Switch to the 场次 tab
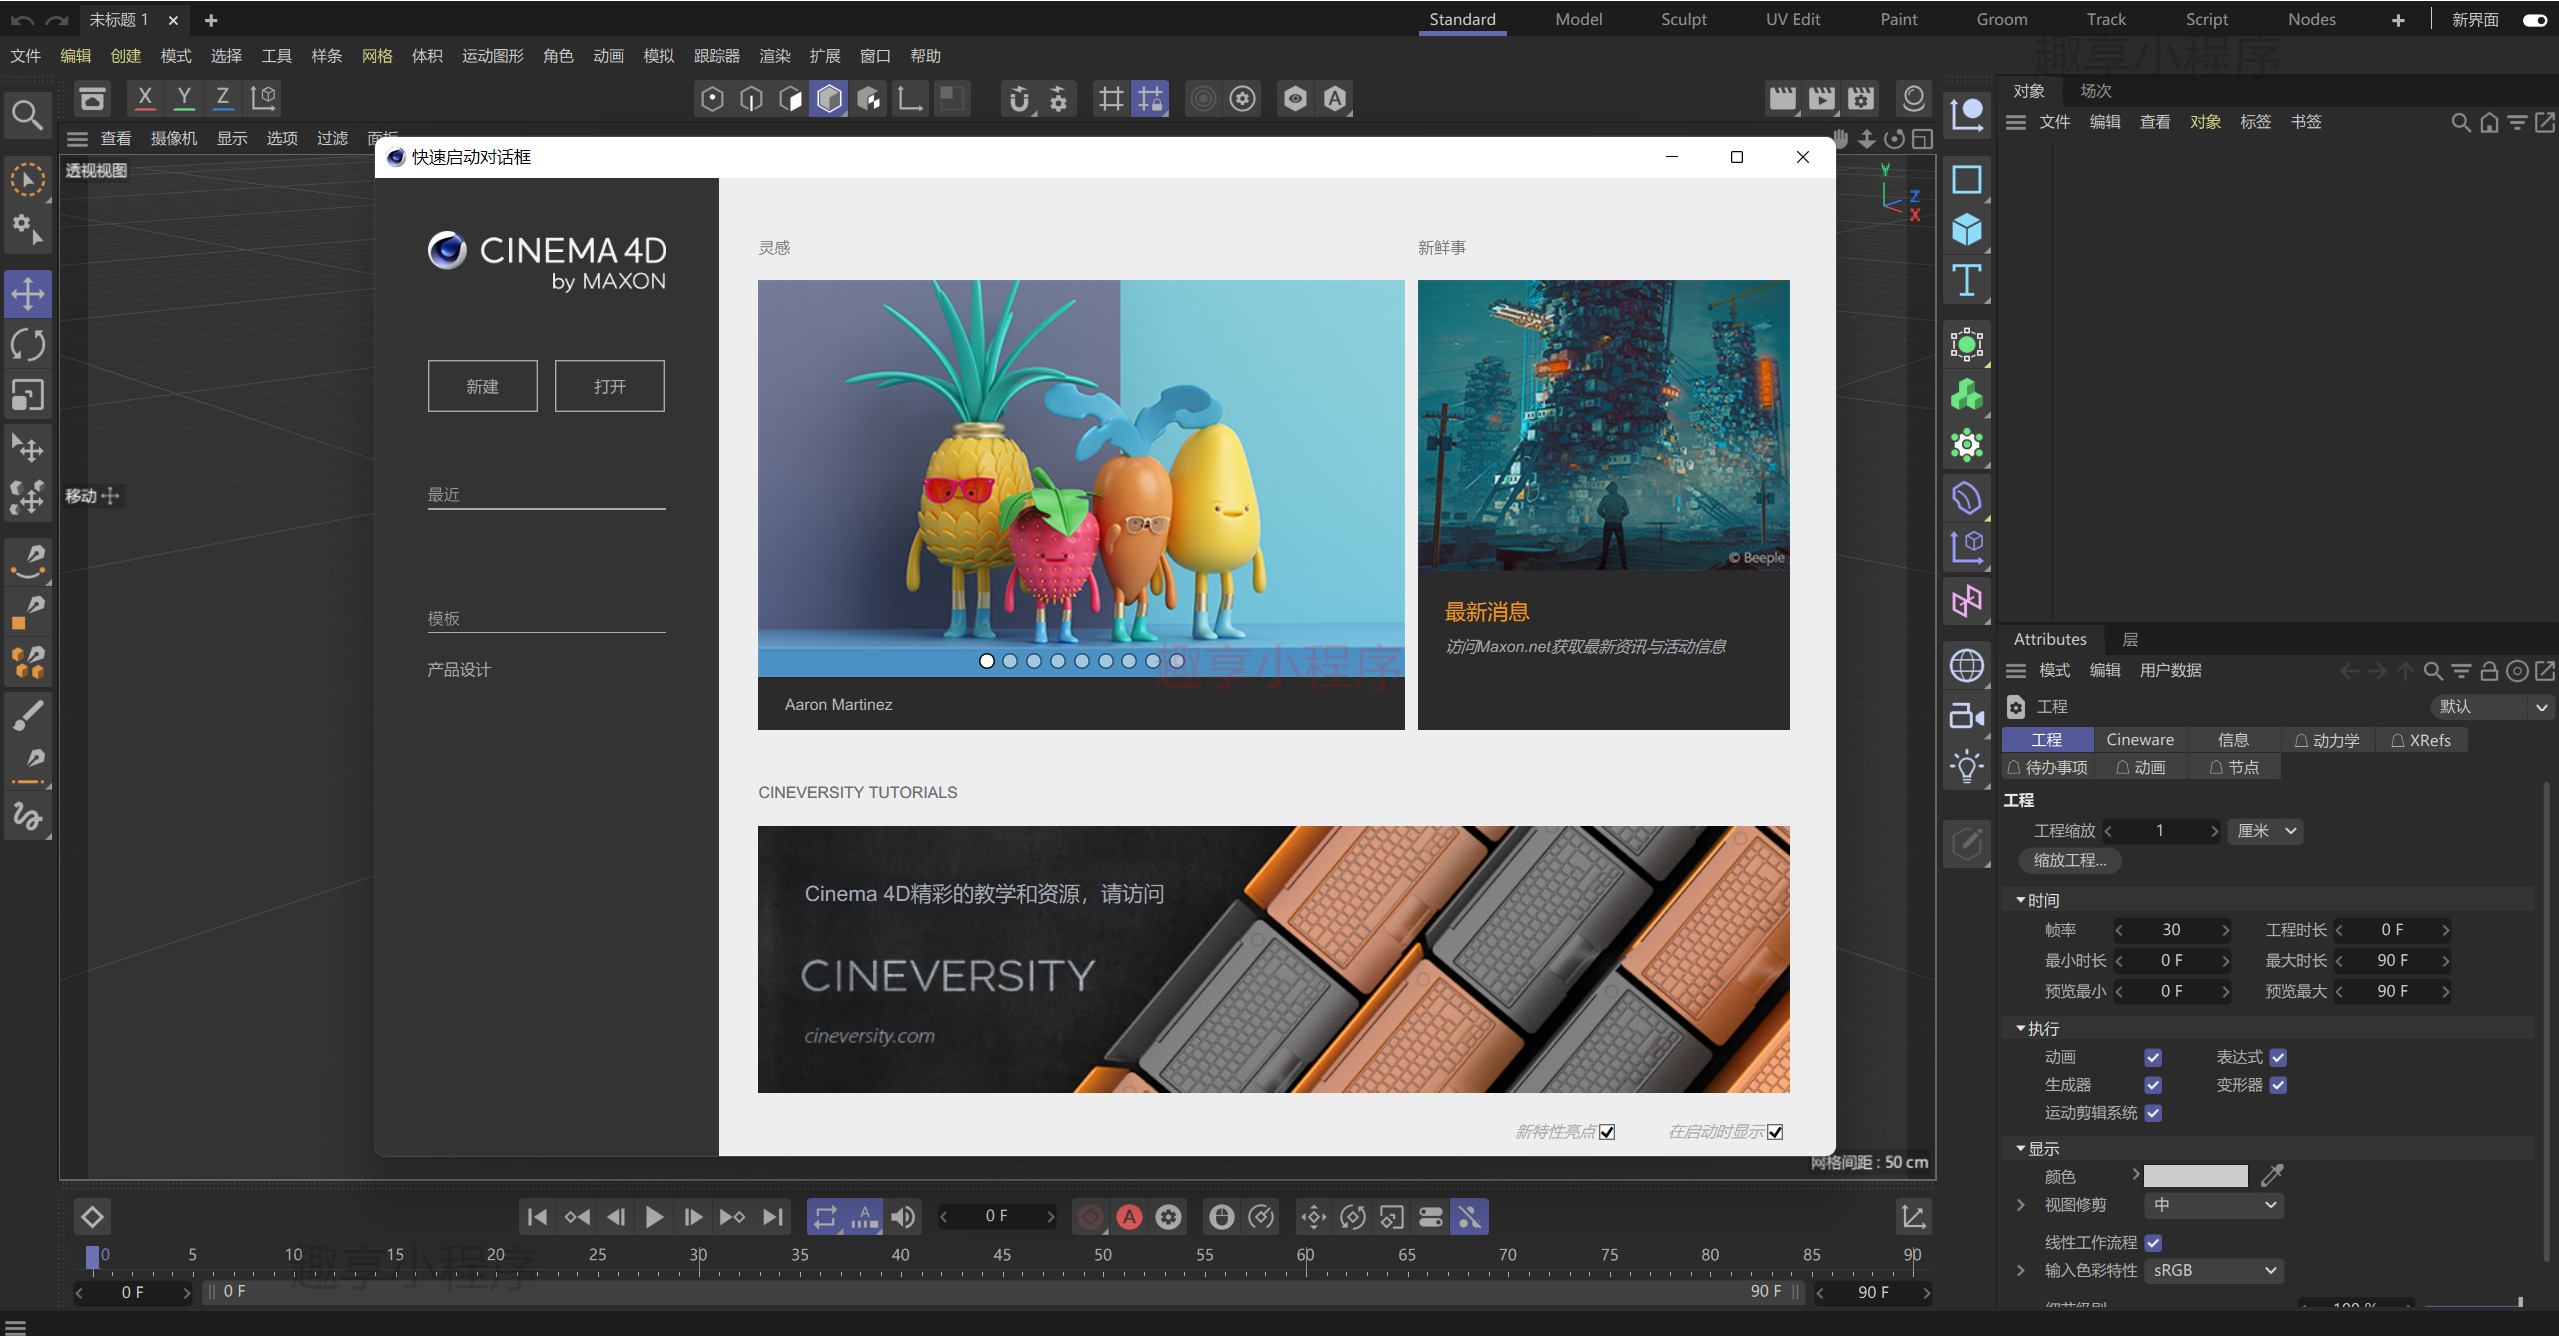This screenshot has width=2559, height=1336. (2096, 91)
